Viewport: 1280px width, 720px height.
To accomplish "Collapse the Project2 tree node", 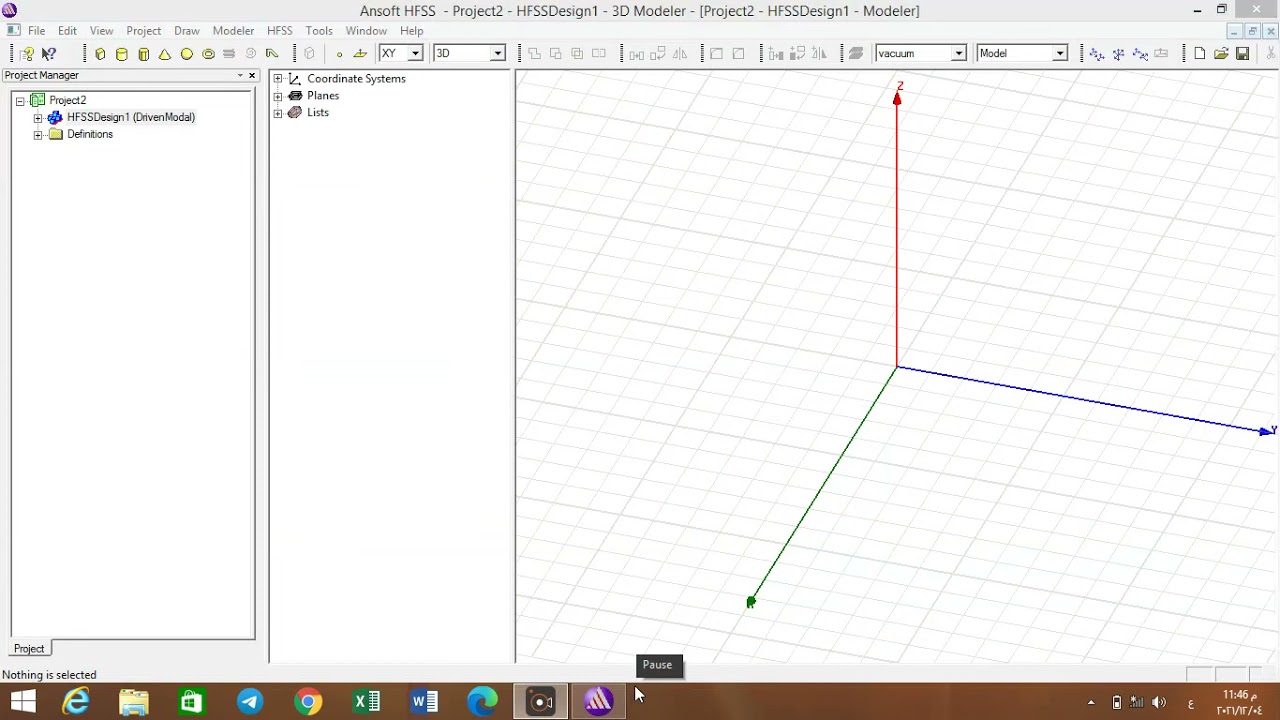I will click(20, 101).
